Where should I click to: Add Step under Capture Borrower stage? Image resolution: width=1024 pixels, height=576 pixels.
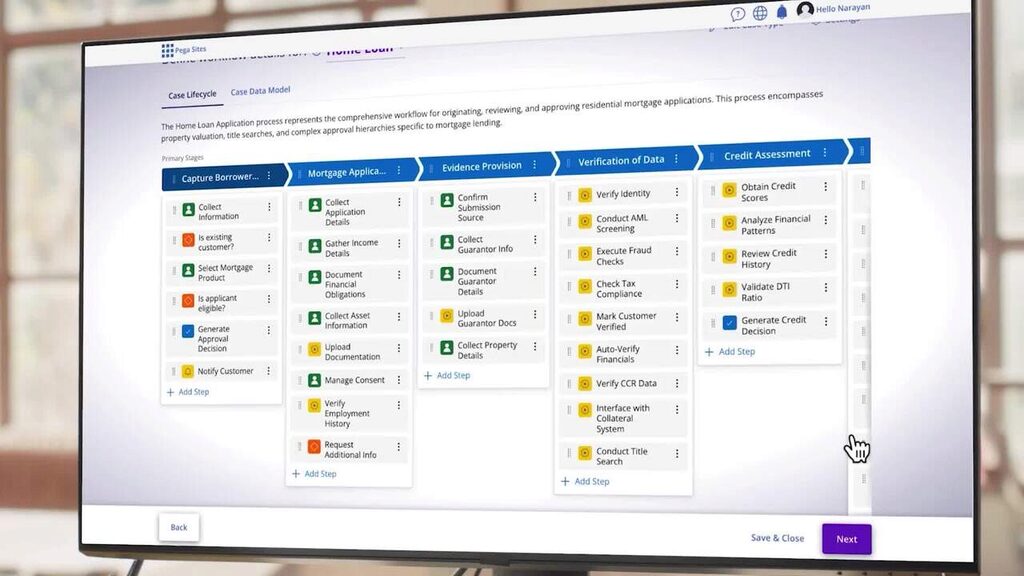188,392
